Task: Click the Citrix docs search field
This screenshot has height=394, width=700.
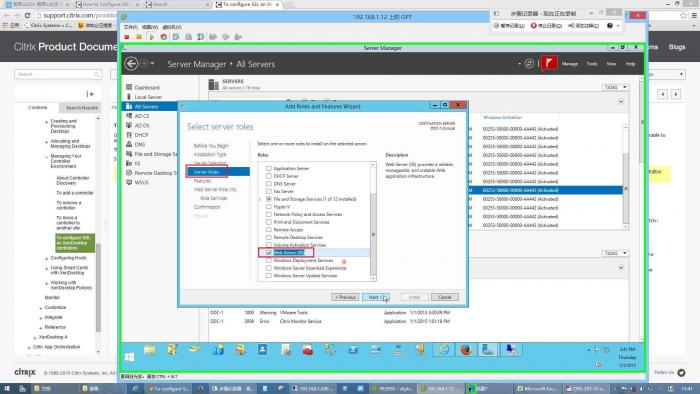Action: [58, 74]
